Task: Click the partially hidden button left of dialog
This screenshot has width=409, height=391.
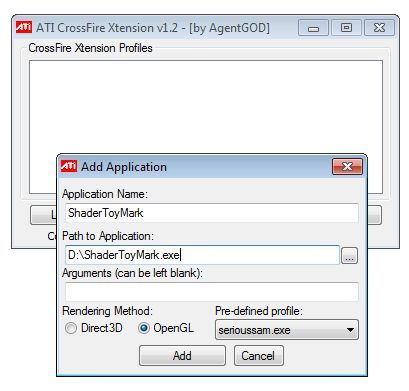Action: pos(44,215)
